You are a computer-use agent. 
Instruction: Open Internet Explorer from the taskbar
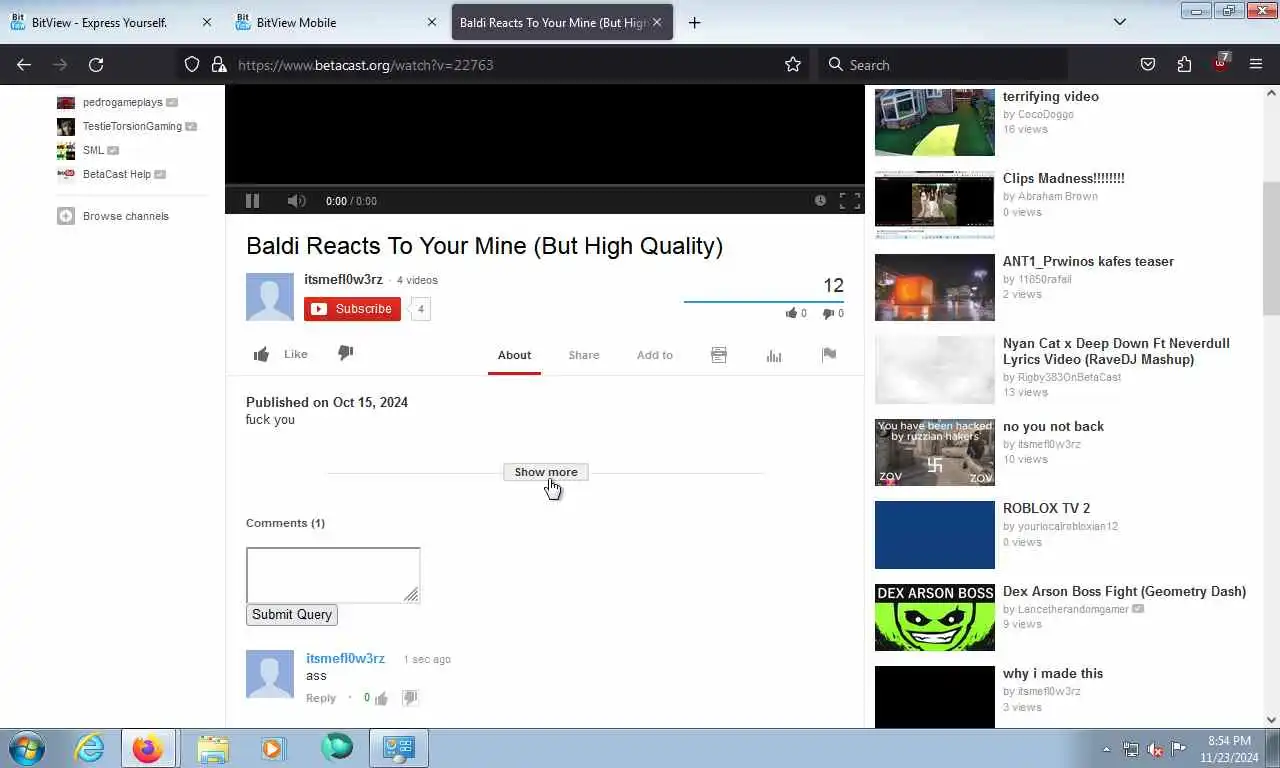pyautogui.click(x=89, y=748)
